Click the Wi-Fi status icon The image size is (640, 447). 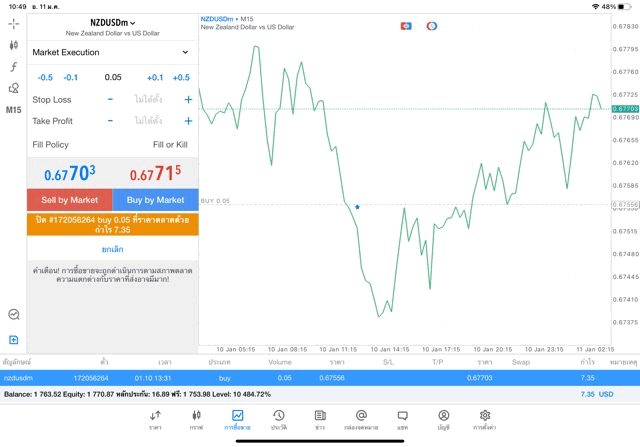click(x=596, y=7)
